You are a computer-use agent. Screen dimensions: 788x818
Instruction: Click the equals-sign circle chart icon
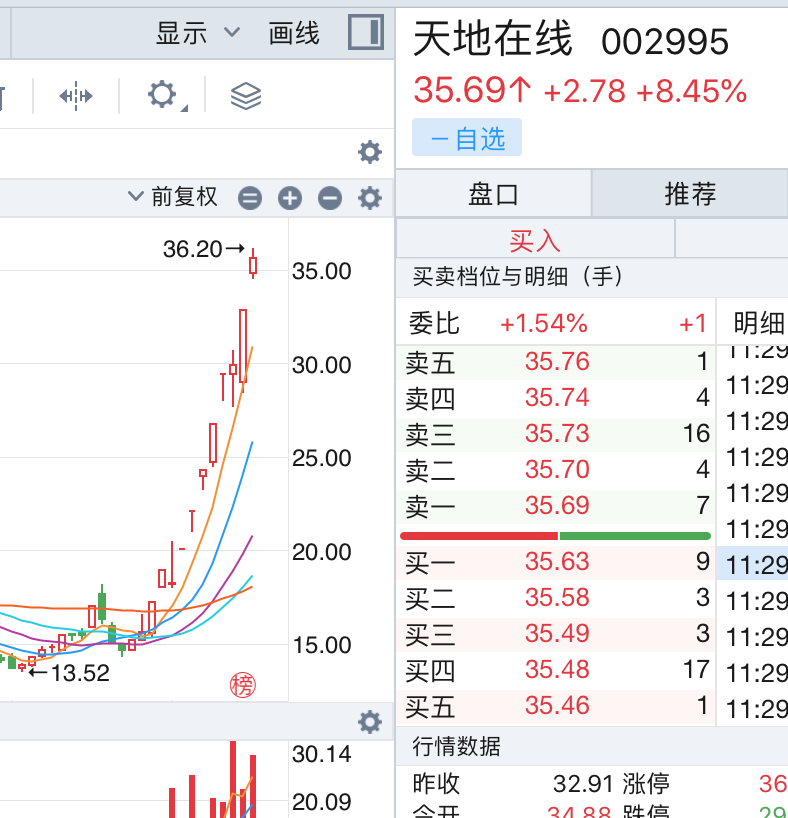point(250,198)
